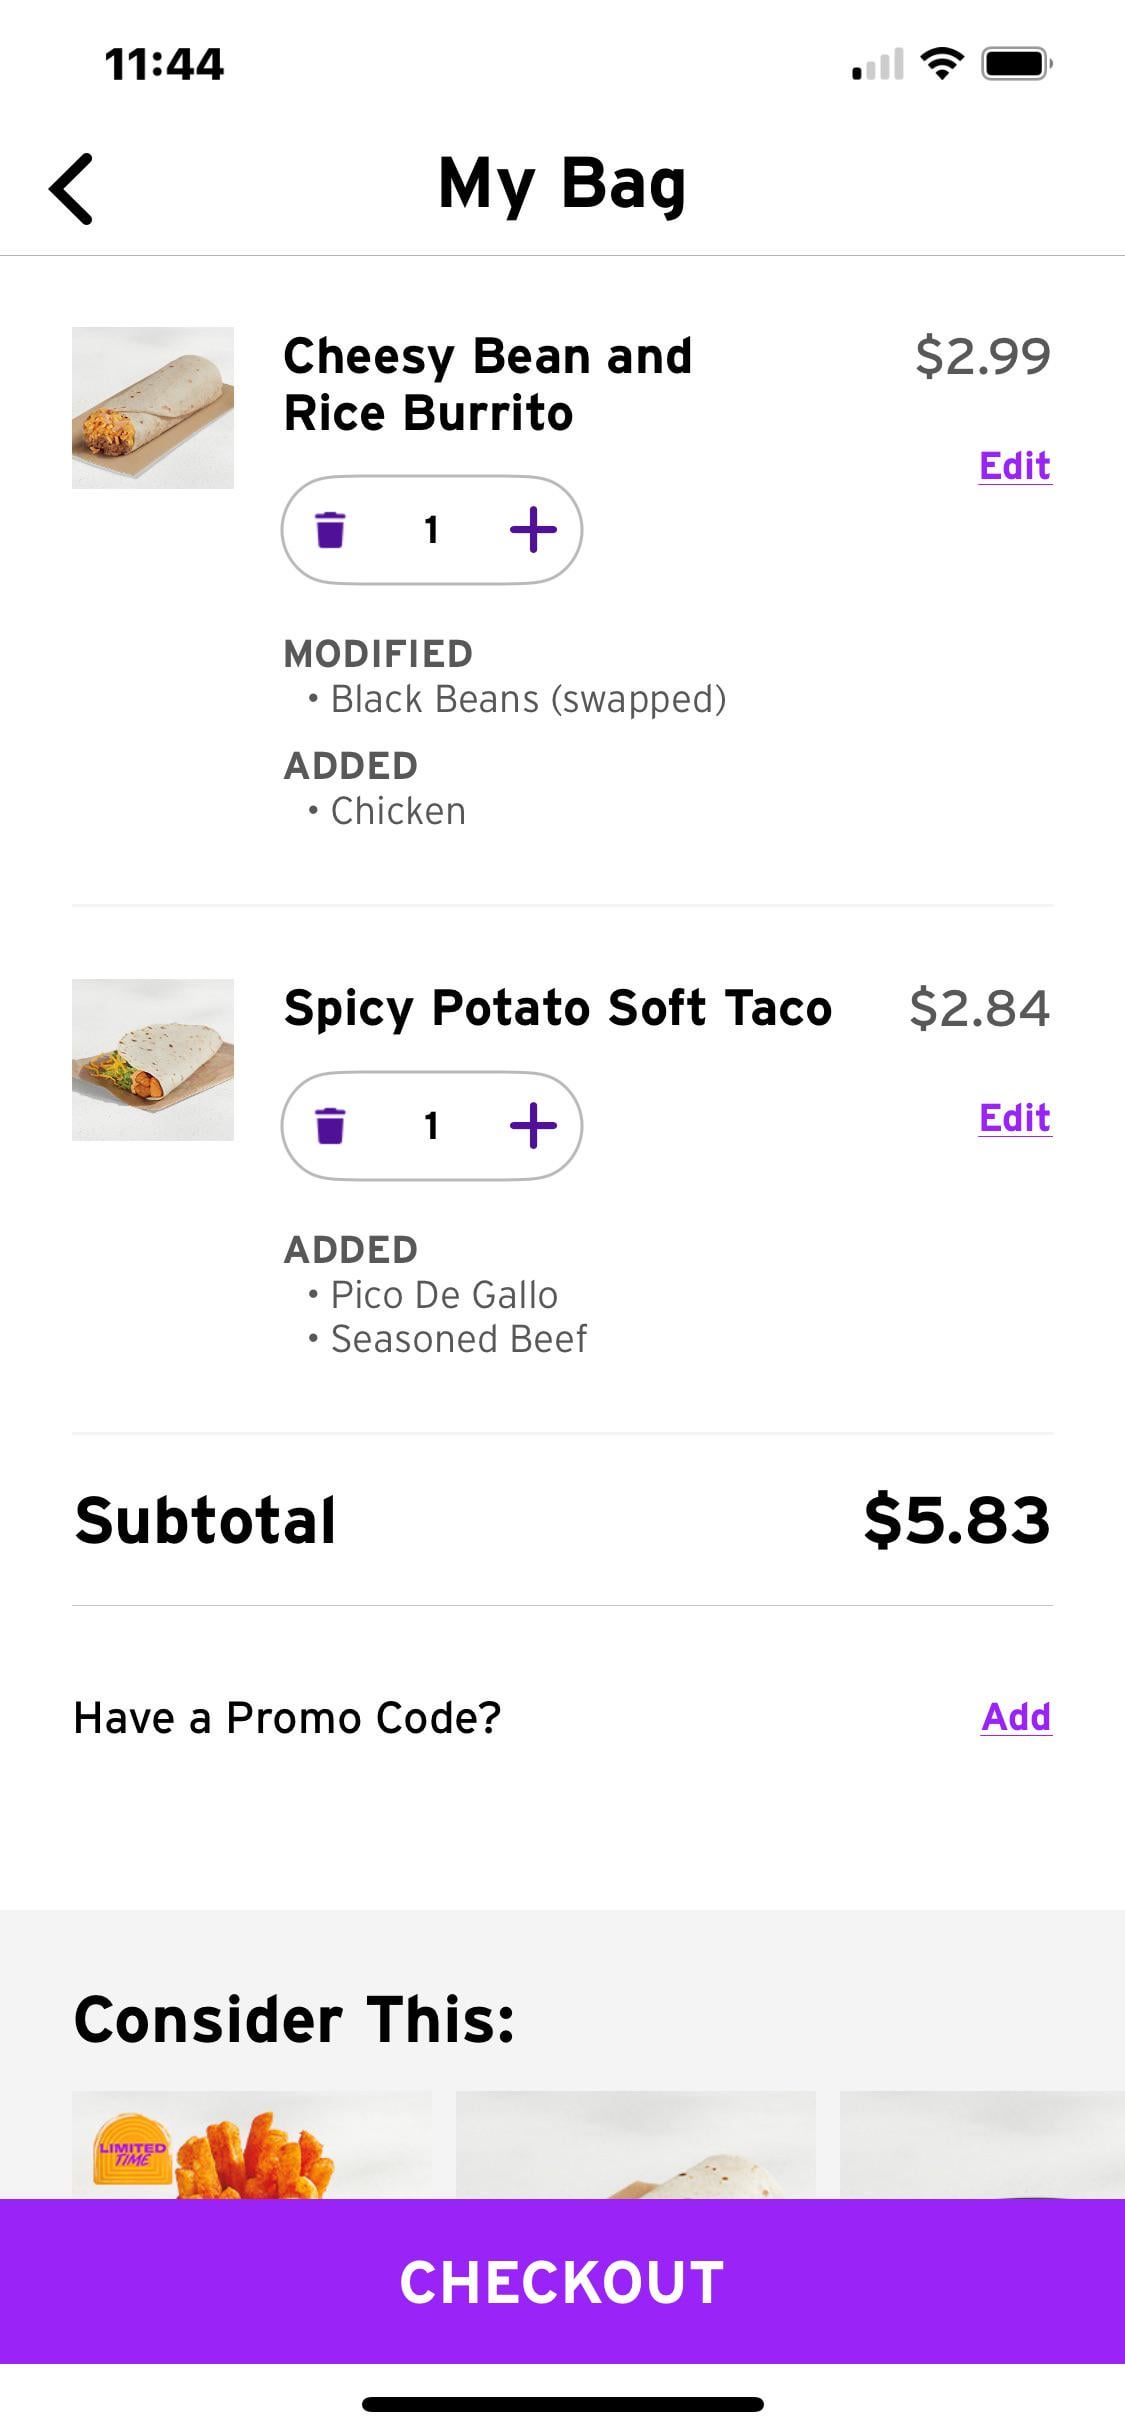Tap the back arrow icon

click(x=72, y=188)
